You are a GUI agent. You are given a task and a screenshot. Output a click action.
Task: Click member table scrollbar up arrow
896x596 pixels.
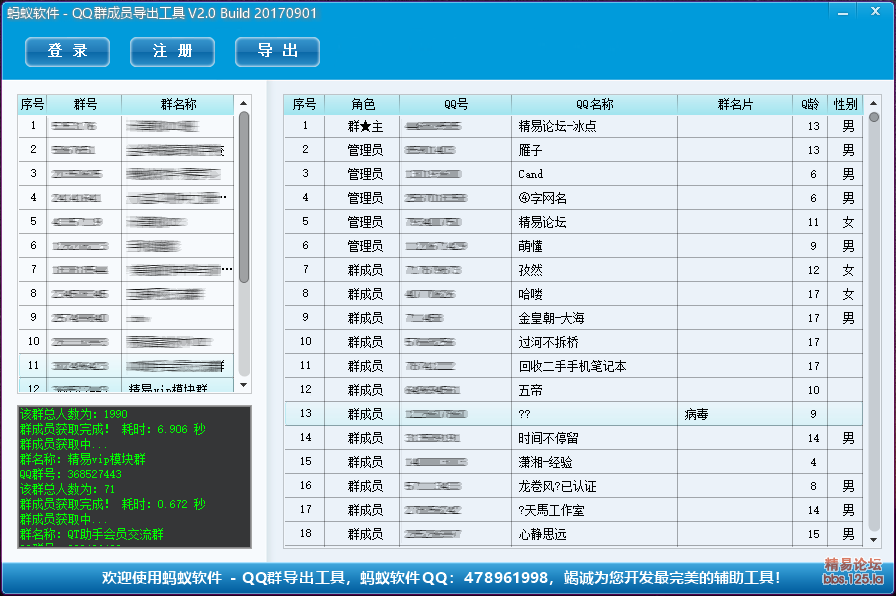[x=873, y=103]
